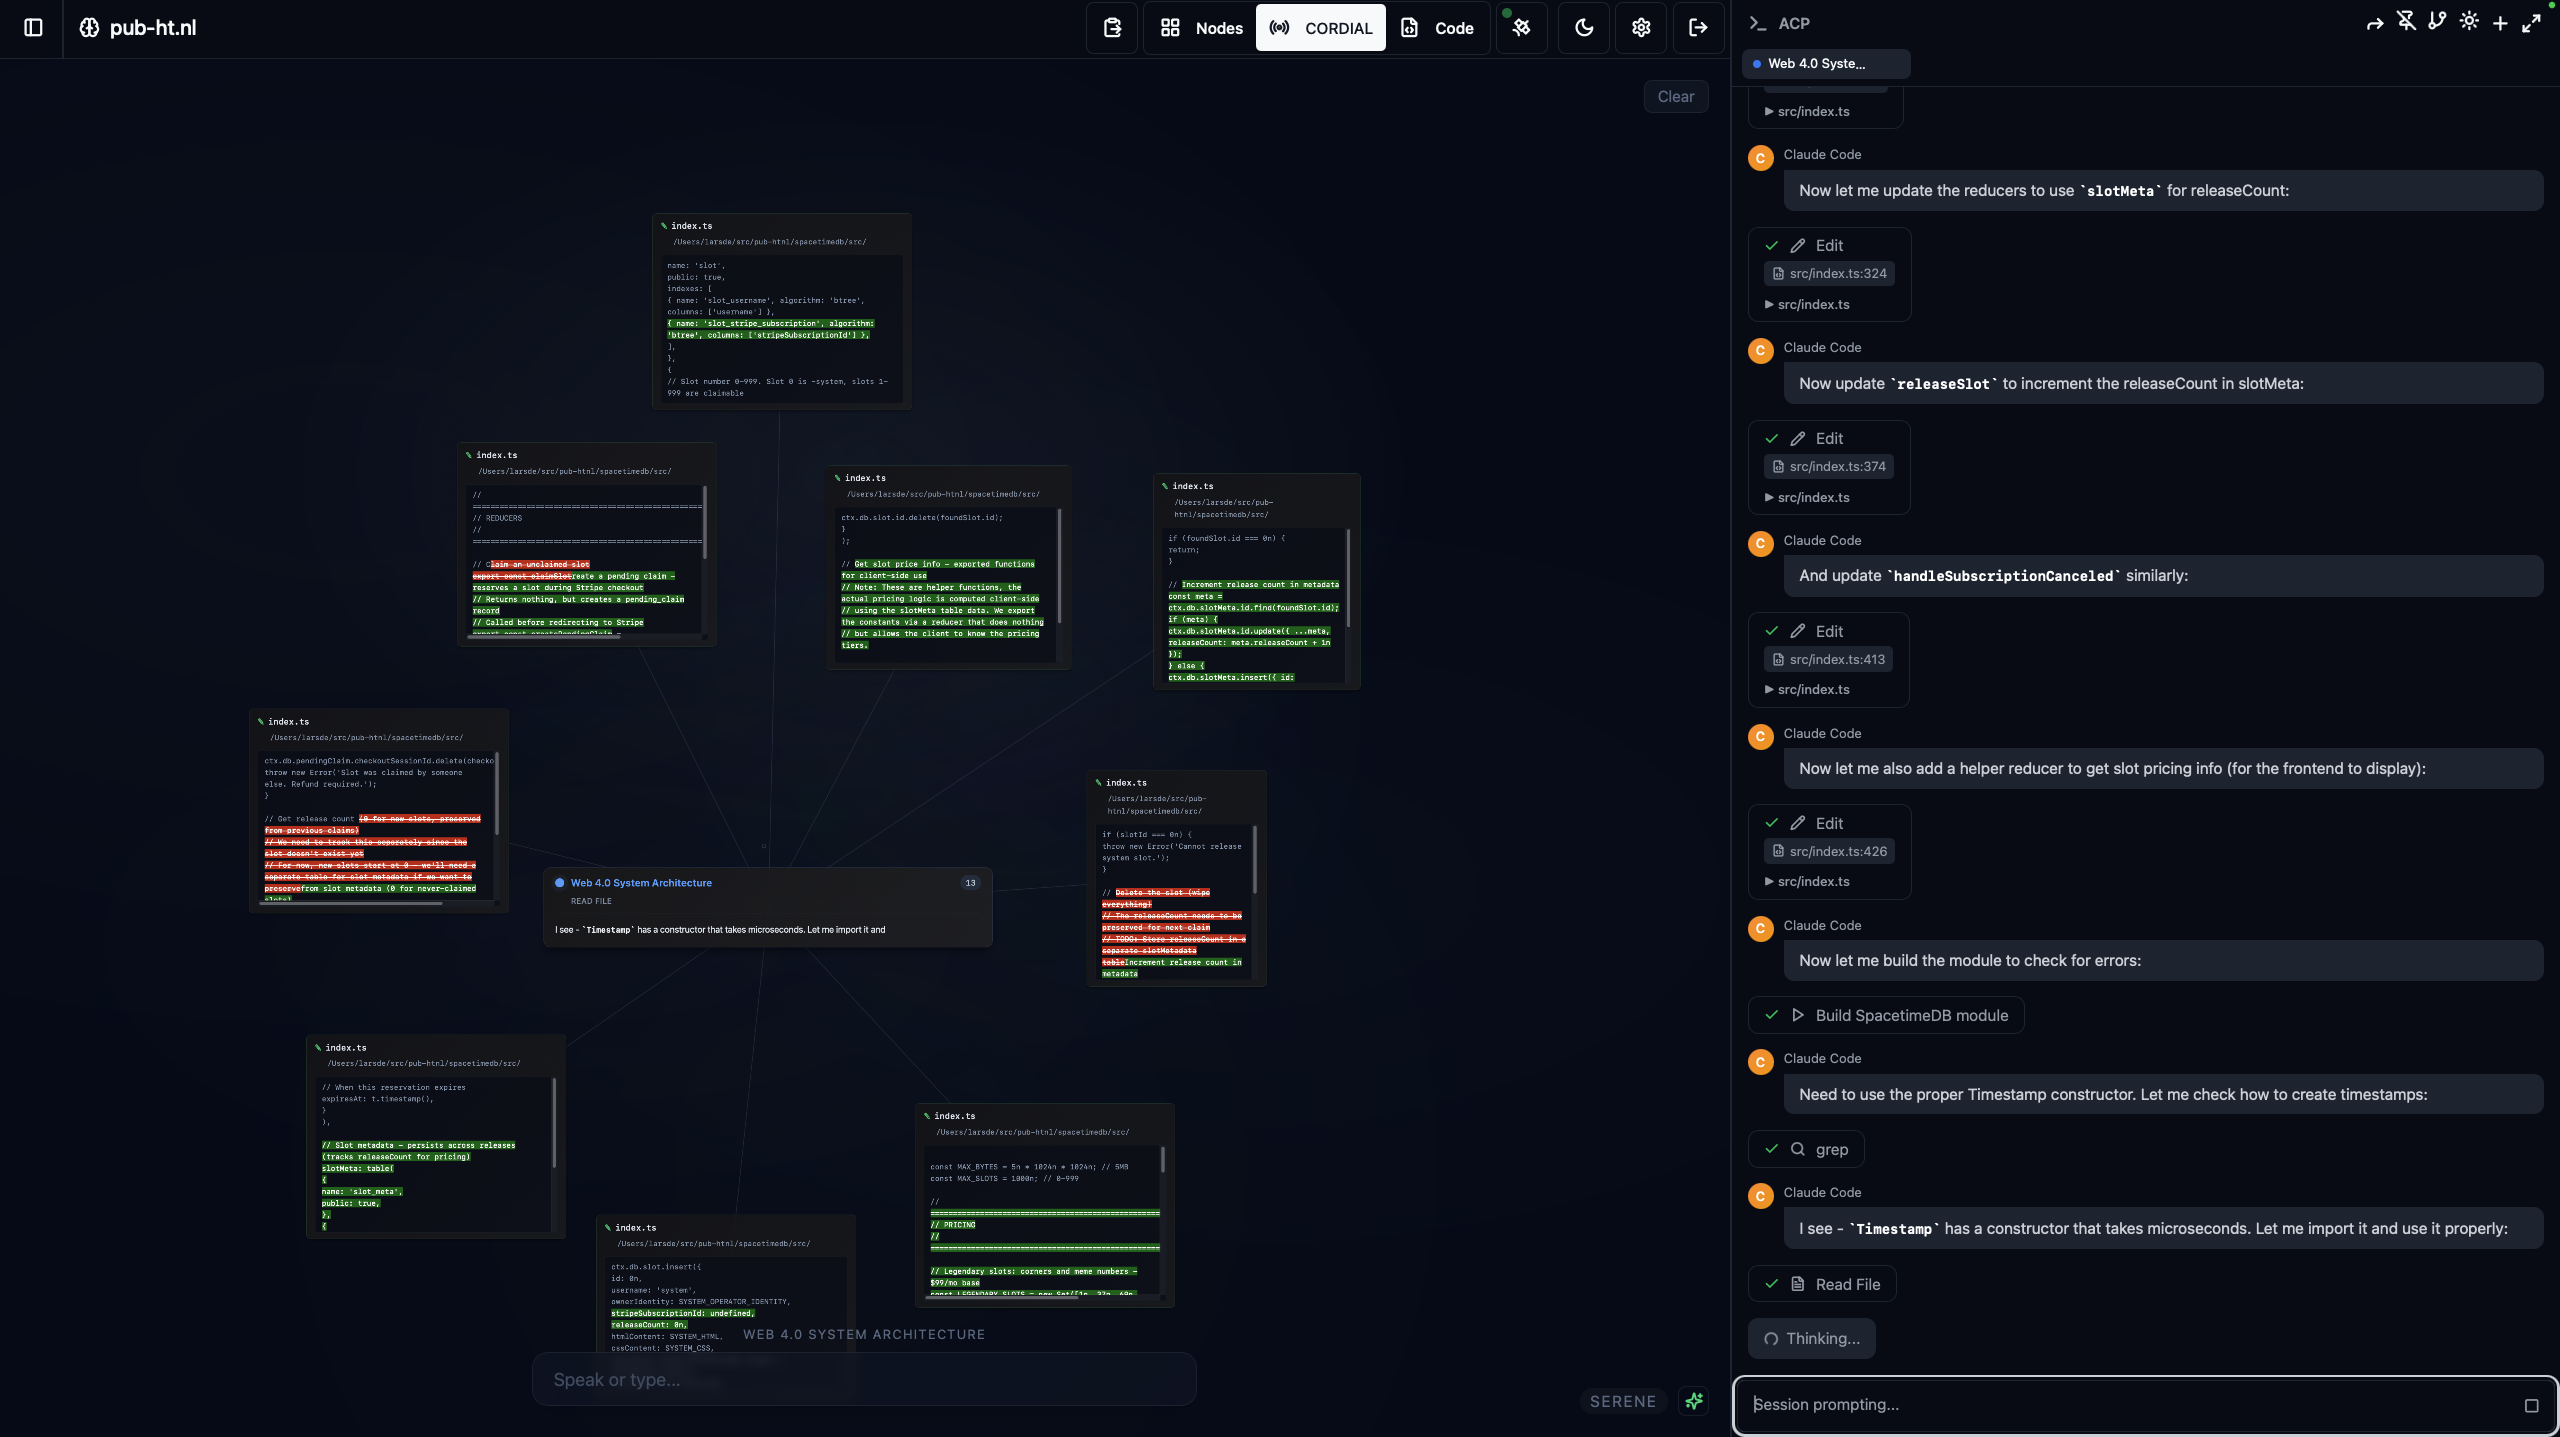
Task: Open settings via the gear icon
Action: pyautogui.click(x=1640, y=27)
